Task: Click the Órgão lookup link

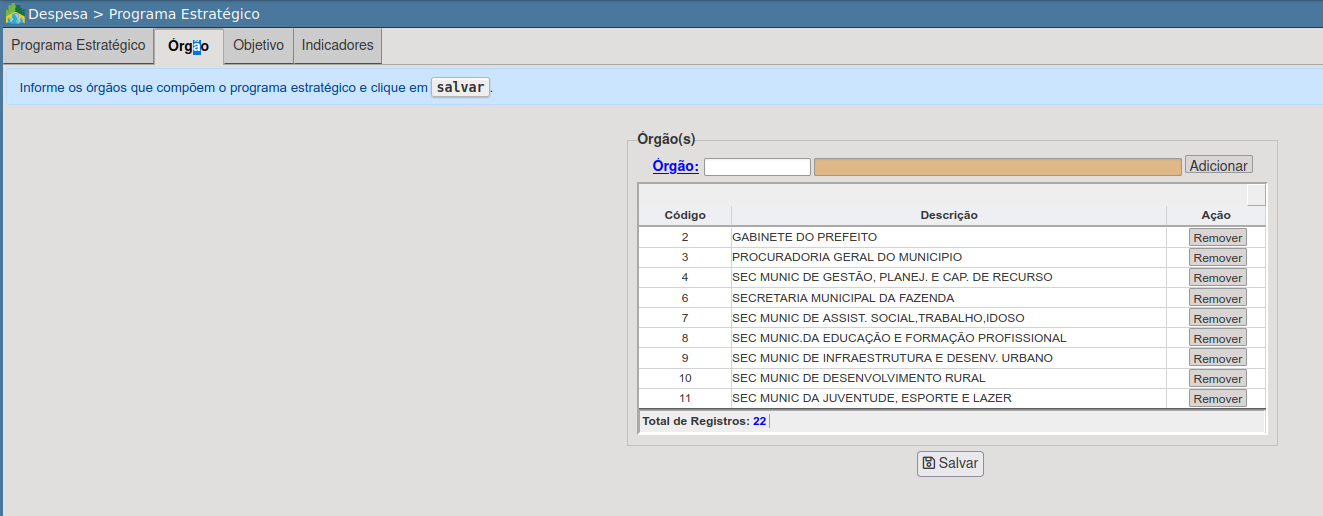Action: (x=675, y=166)
